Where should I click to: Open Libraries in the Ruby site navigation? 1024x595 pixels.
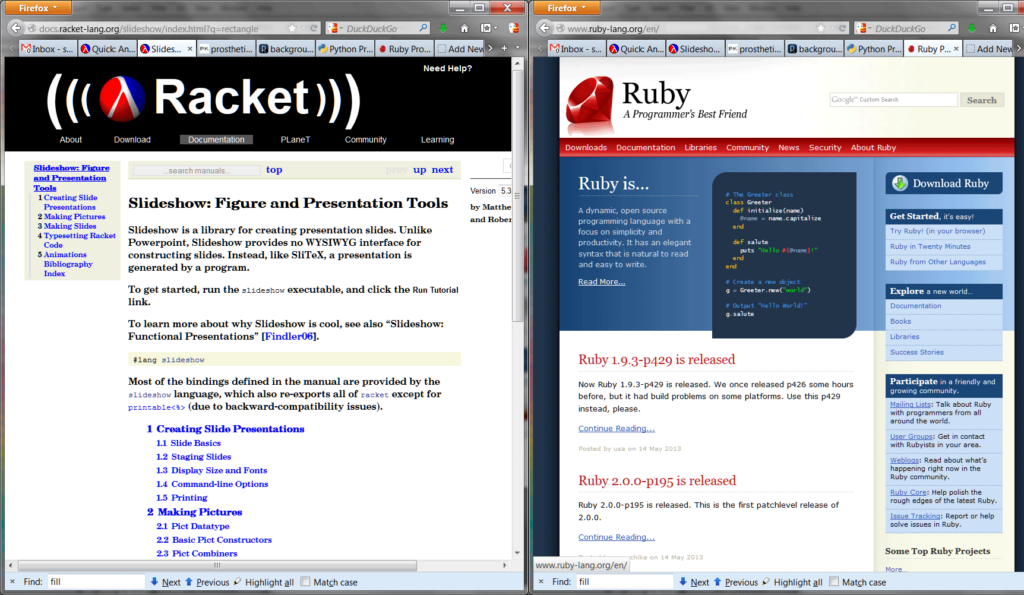click(700, 148)
